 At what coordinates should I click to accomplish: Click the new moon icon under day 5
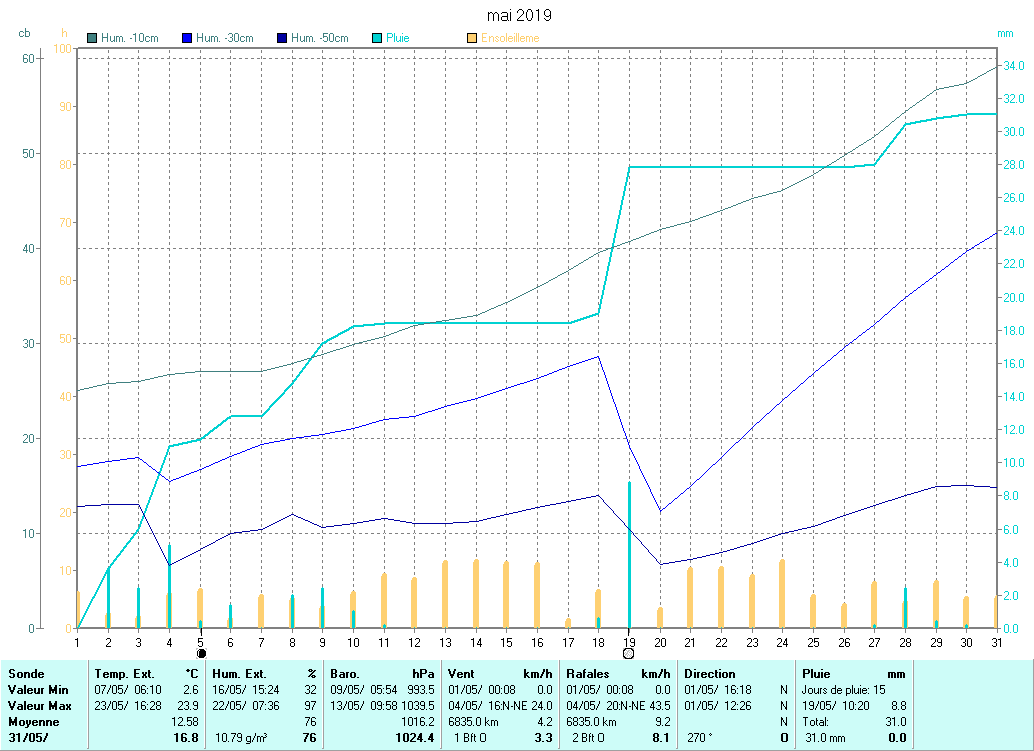tap(200, 654)
